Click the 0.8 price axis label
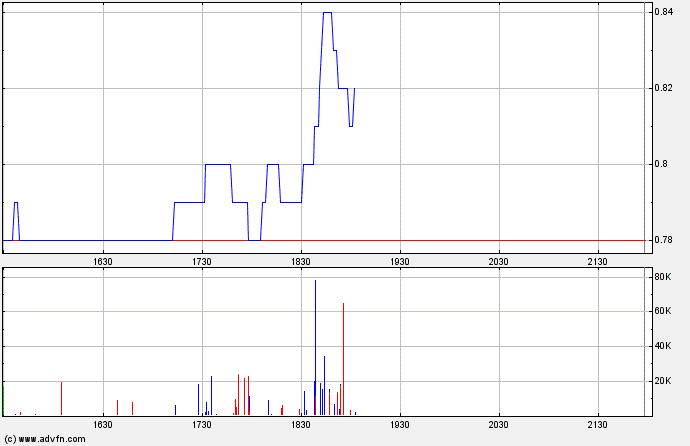This screenshot has height=446, width=690. pyautogui.click(x=660, y=164)
